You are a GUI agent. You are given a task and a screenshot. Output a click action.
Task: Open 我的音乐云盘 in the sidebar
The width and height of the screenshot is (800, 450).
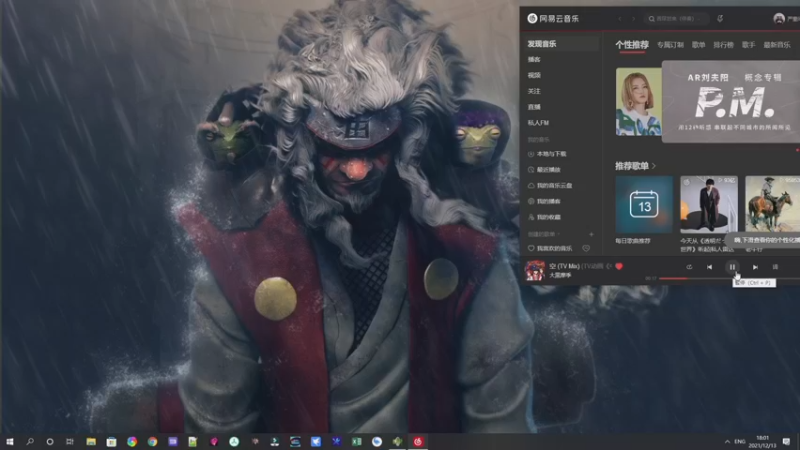[x=550, y=186]
